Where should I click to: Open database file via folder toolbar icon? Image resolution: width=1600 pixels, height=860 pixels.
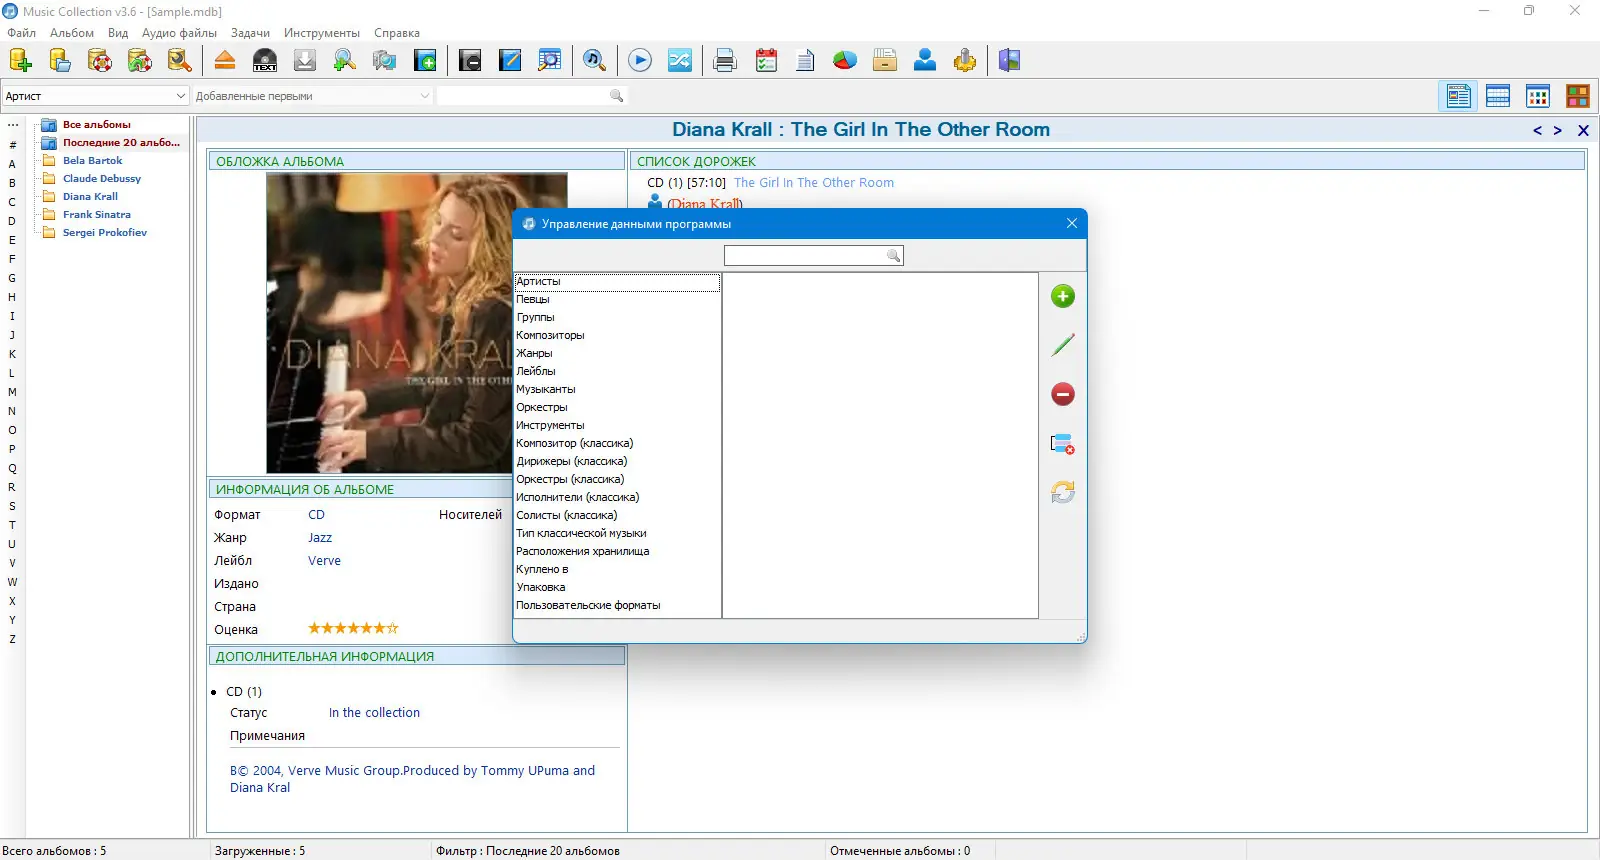(60, 61)
